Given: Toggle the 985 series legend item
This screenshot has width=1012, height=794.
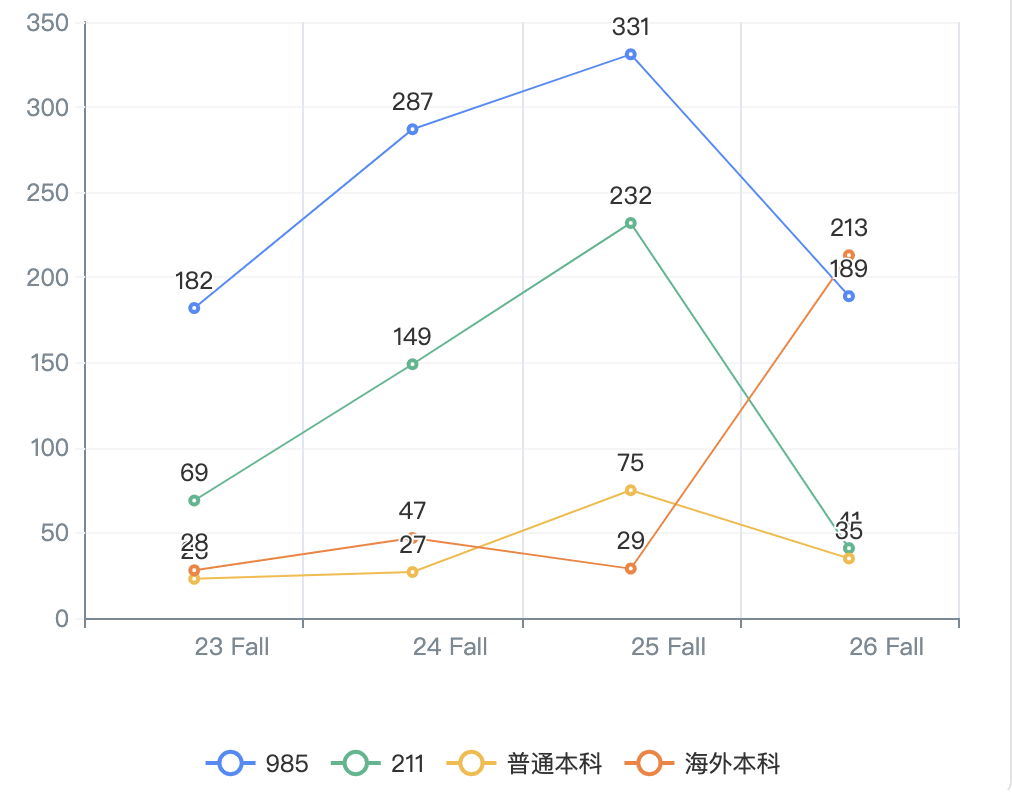Looking at the screenshot, I should 257,764.
